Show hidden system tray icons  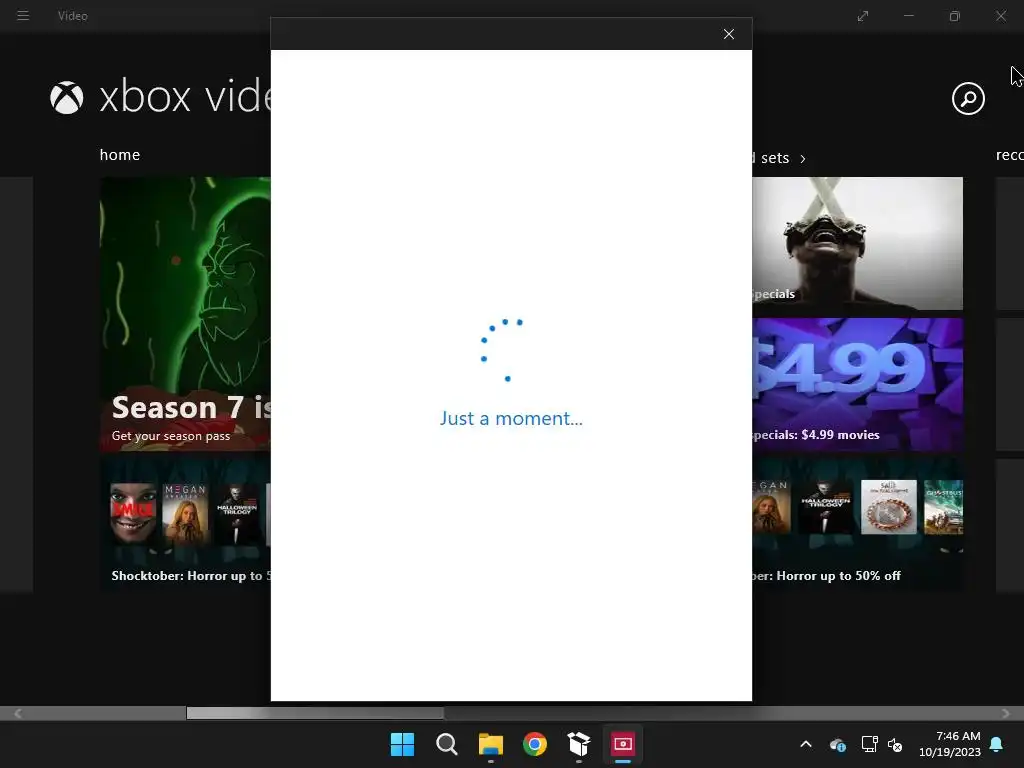(806, 744)
